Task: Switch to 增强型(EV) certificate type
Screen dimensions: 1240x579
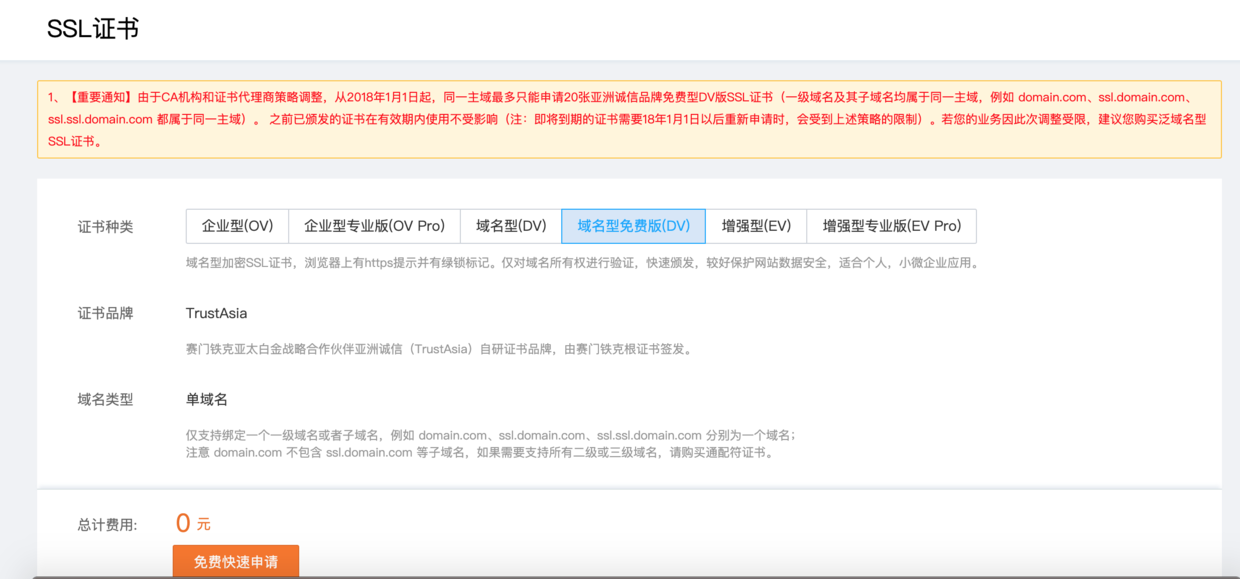Action: [x=756, y=226]
